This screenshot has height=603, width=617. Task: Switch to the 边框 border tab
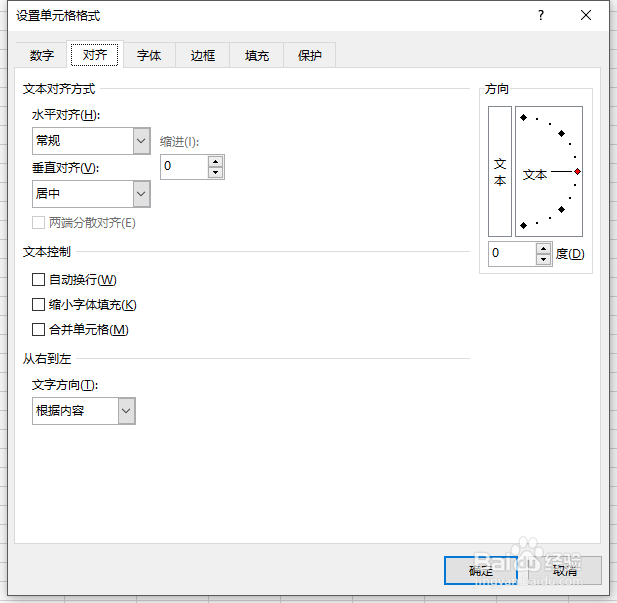click(203, 56)
